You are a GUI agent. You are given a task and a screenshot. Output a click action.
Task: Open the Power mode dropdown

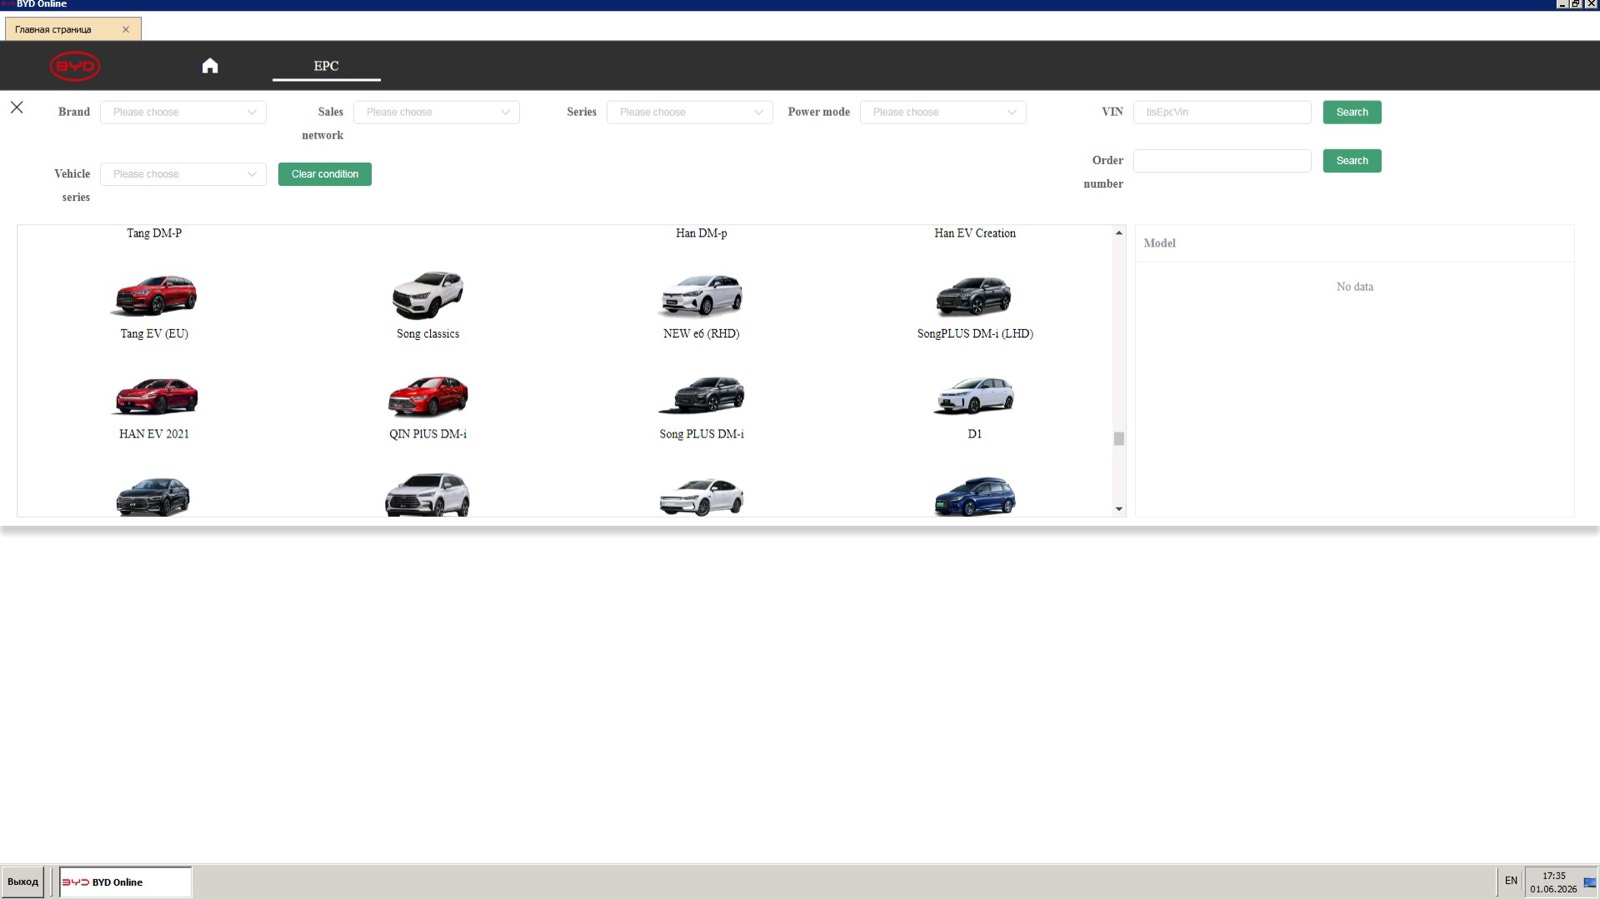tap(943, 112)
